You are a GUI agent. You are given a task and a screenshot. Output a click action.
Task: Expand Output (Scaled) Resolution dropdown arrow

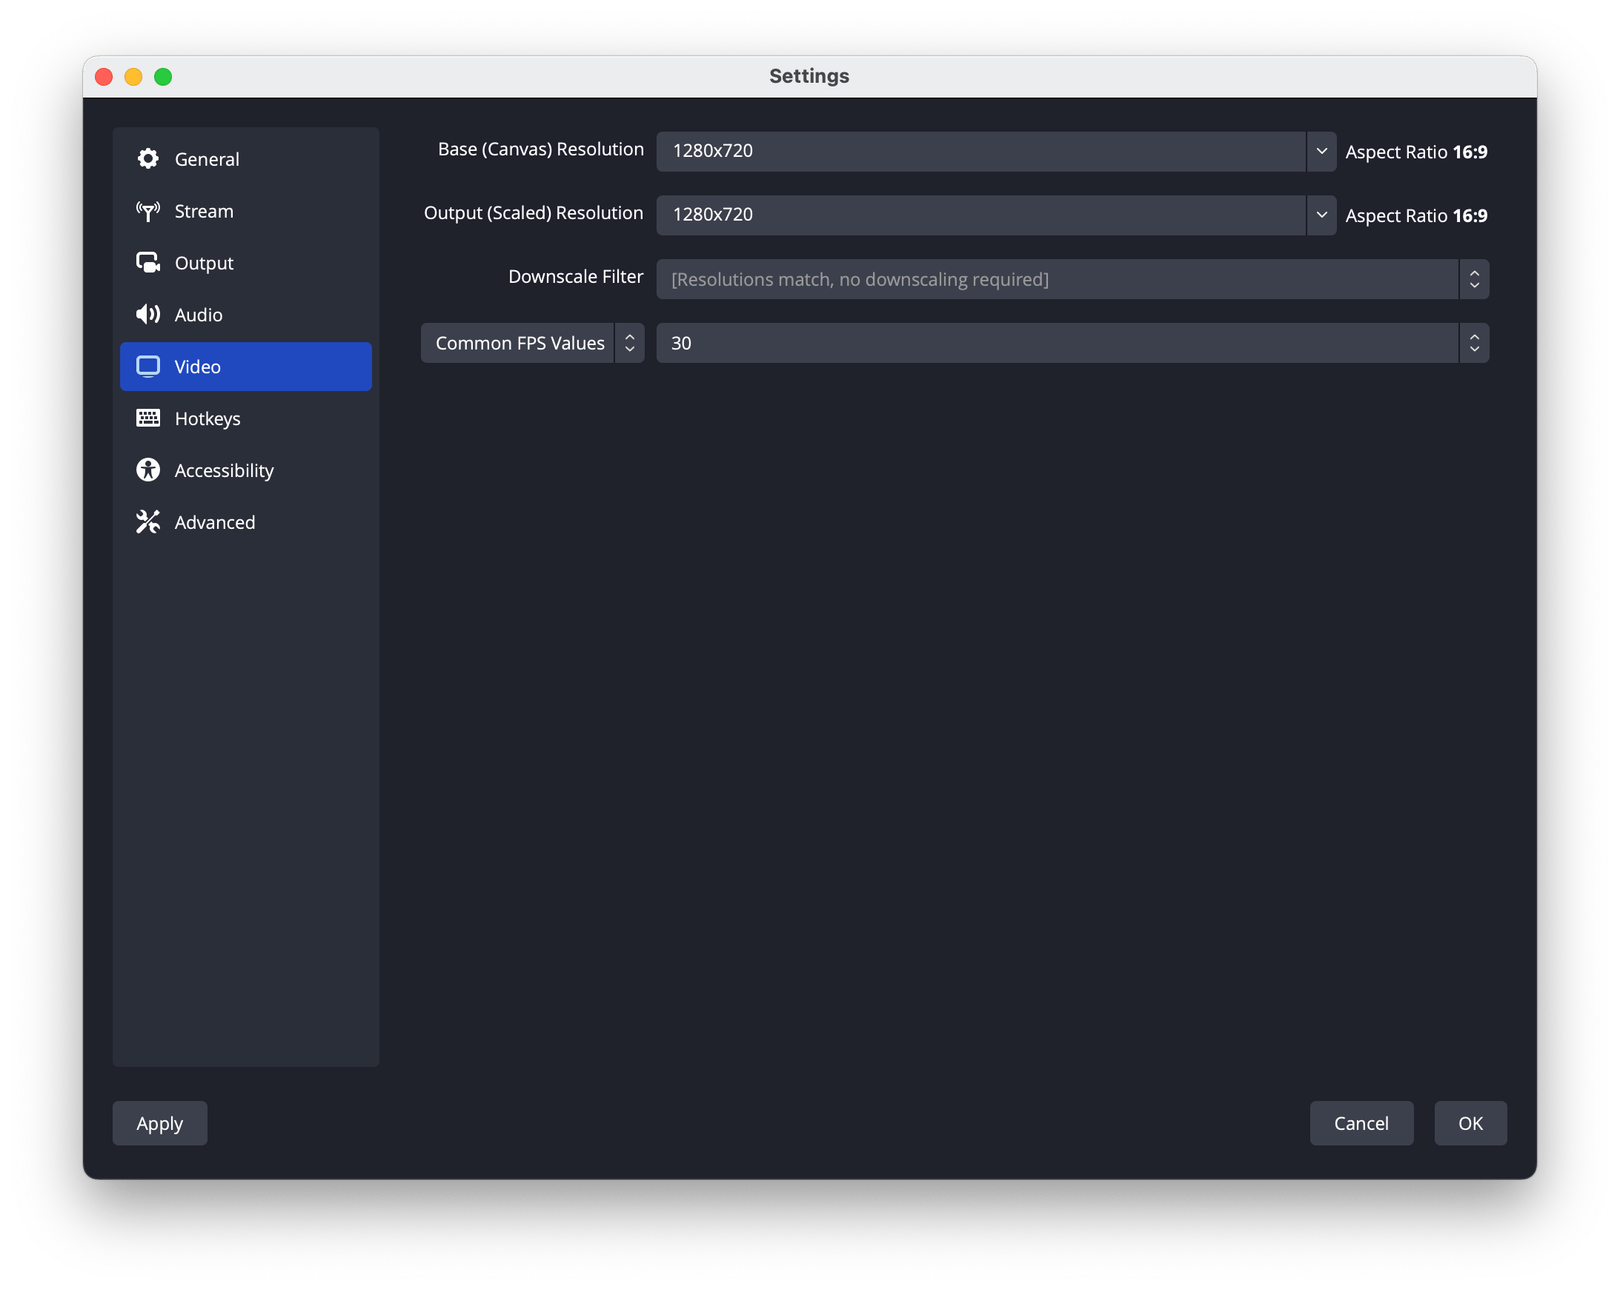click(x=1321, y=215)
